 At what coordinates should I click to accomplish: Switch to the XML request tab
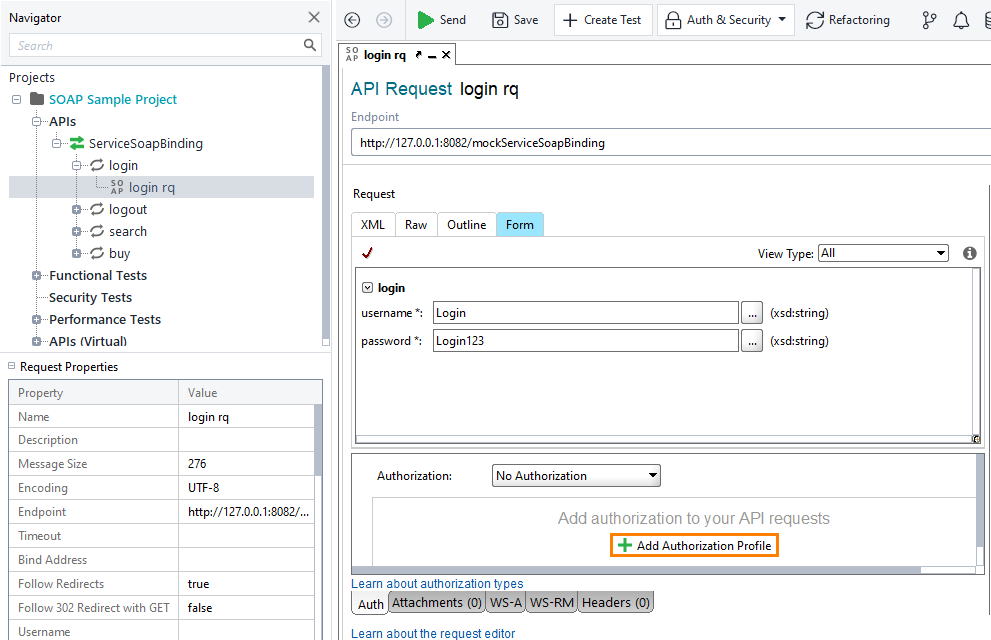(x=372, y=224)
